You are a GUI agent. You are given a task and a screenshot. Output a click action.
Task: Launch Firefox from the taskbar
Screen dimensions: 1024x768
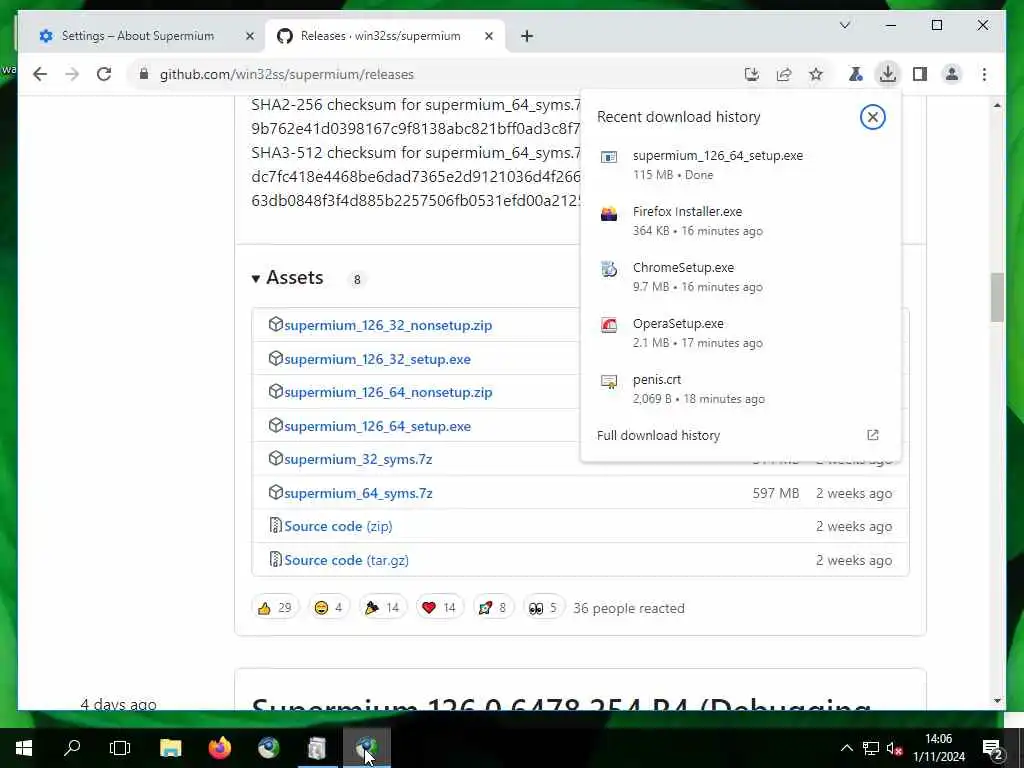(219, 748)
